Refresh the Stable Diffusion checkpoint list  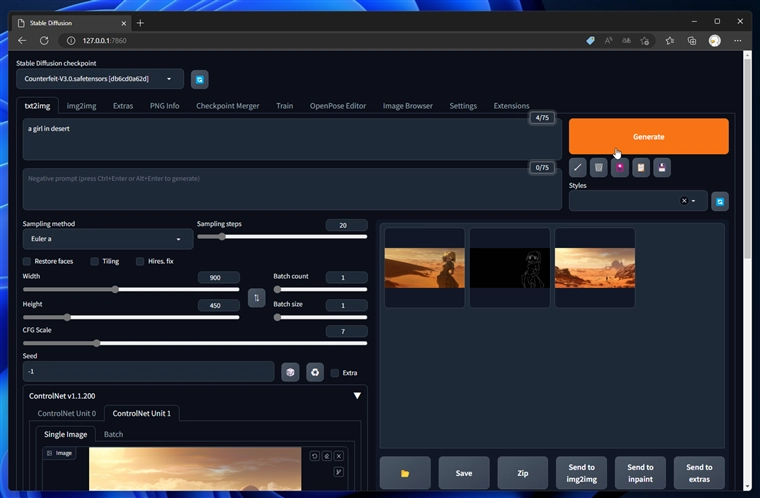(x=200, y=79)
